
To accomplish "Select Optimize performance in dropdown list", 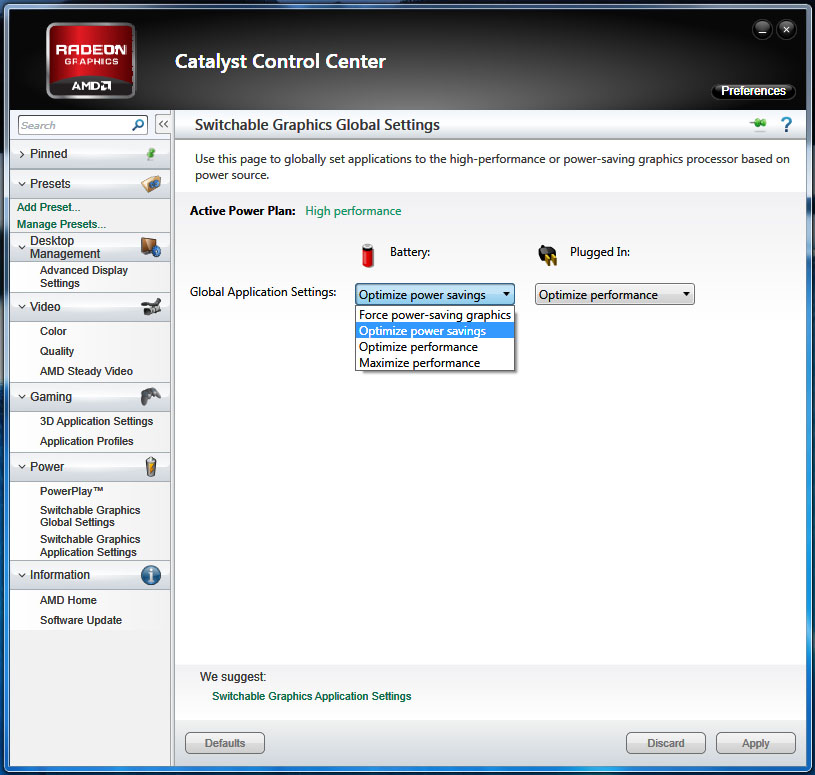I will [x=435, y=347].
